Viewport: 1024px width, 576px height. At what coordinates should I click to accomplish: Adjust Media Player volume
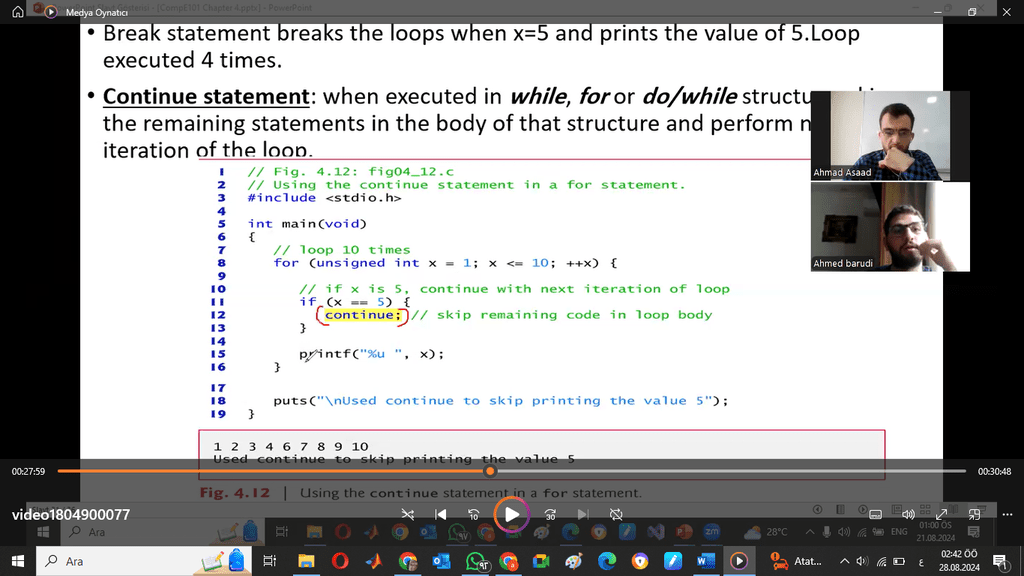click(908, 515)
